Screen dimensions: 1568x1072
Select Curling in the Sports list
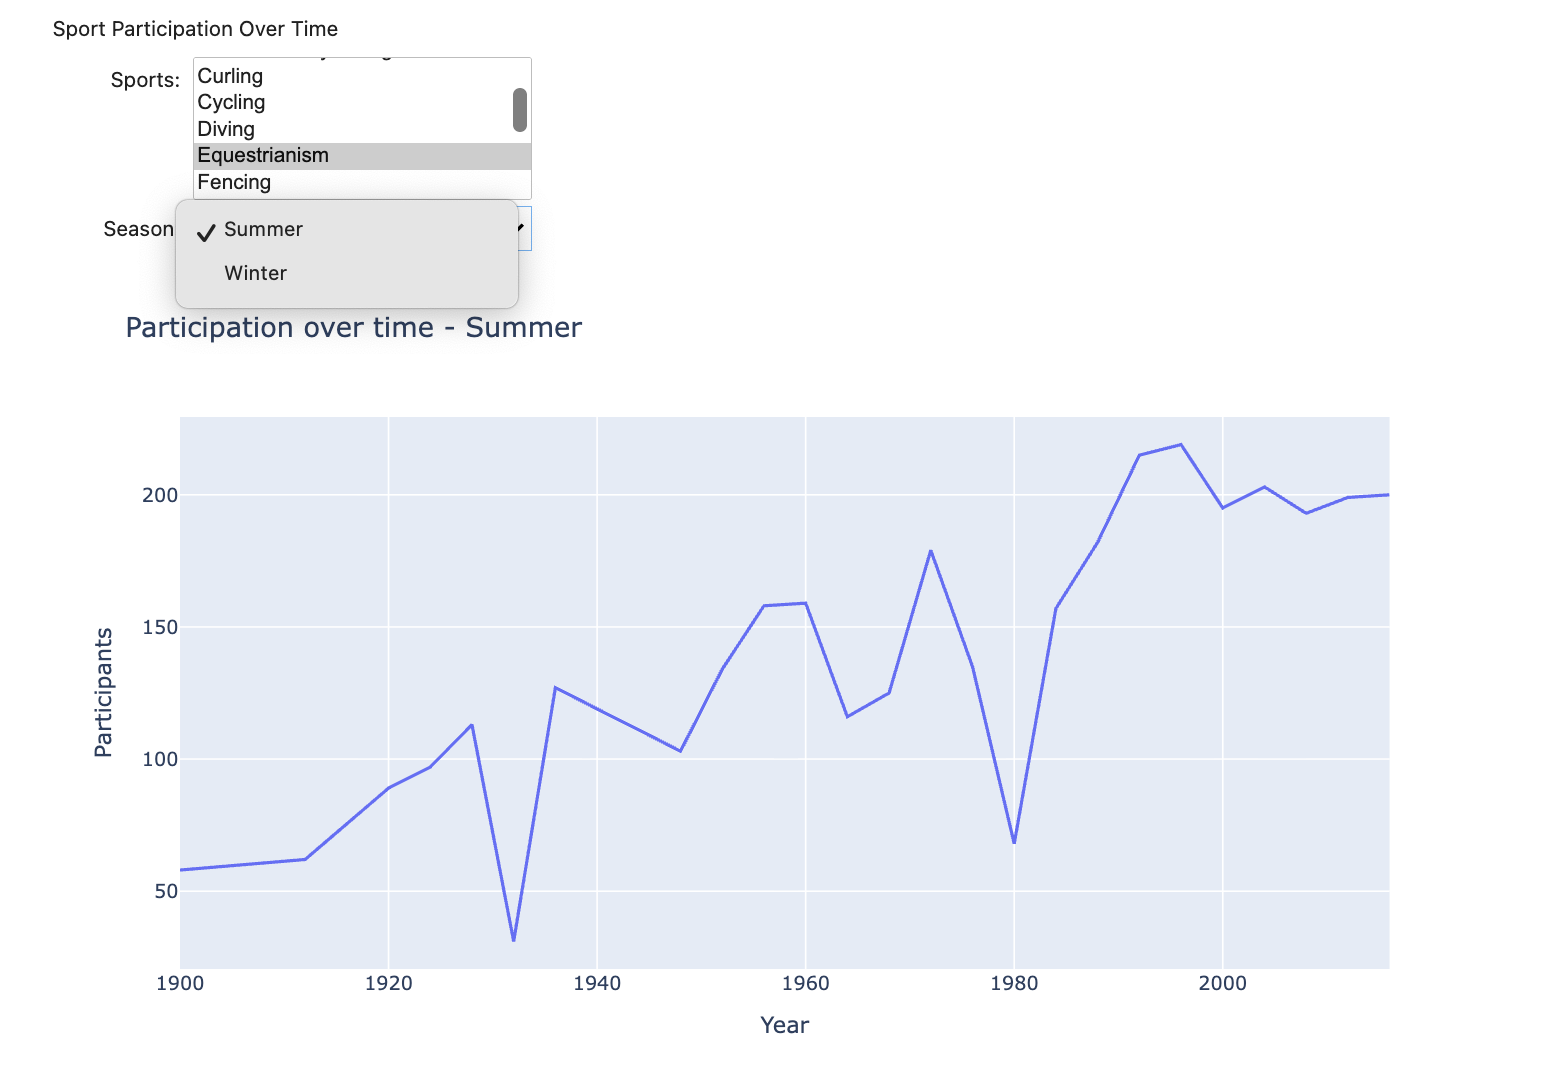[231, 76]
